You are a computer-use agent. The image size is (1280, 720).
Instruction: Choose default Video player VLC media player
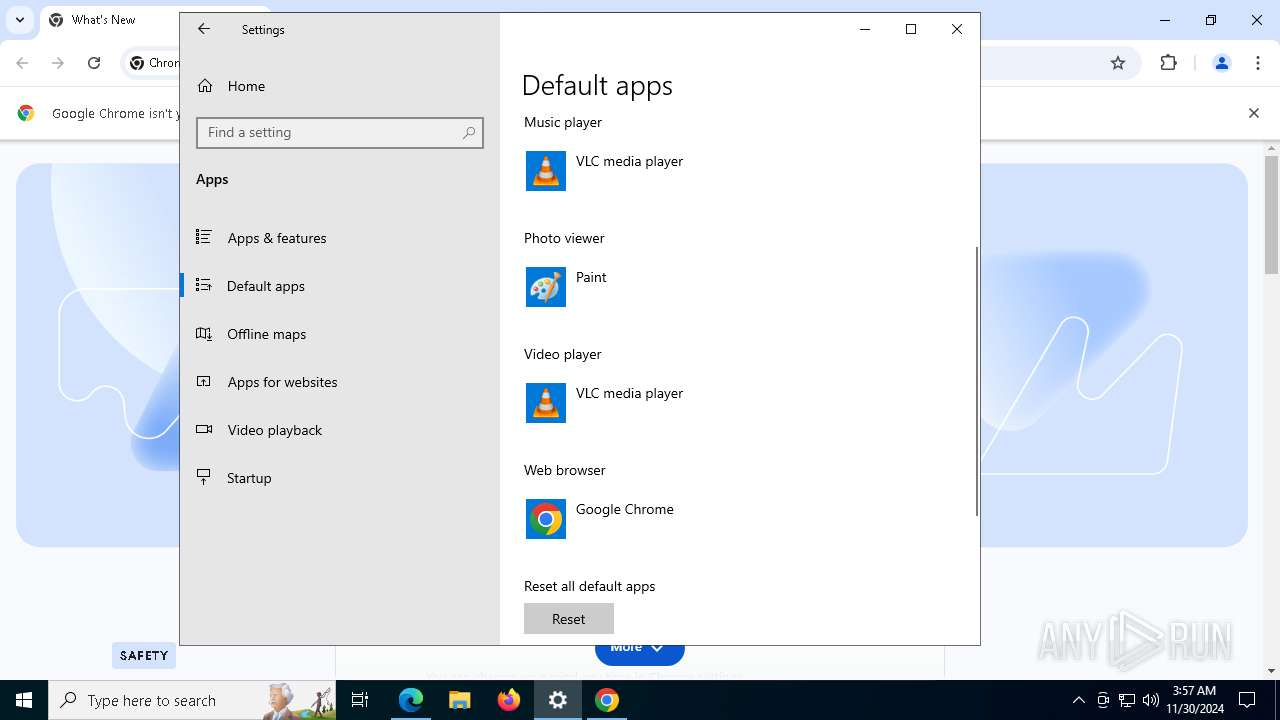coord(629,393)
